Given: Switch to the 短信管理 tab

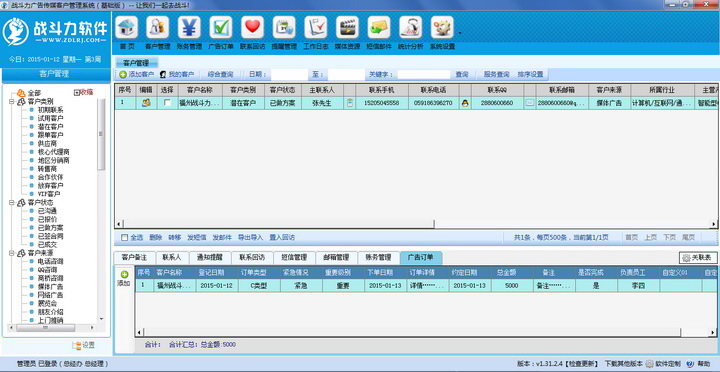Looking at the screenshot, I should (294, 258).
